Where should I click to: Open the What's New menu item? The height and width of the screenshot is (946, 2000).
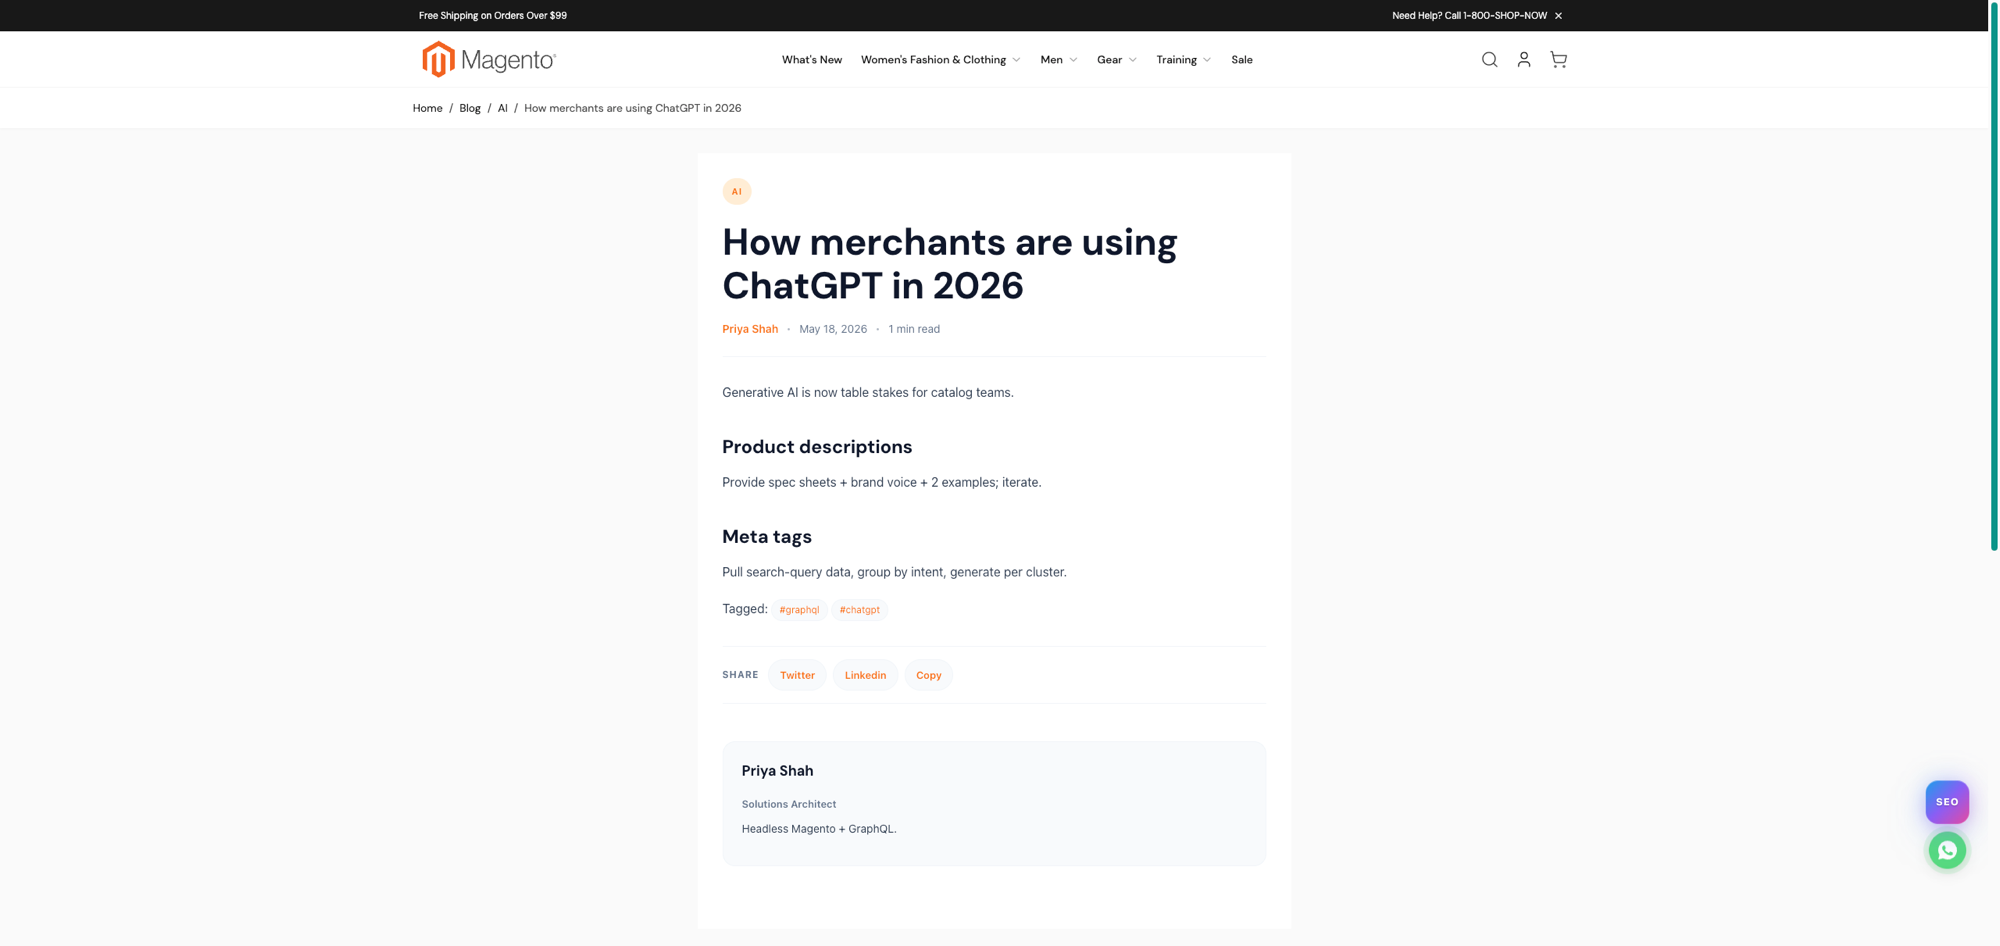tap(812, 60)
